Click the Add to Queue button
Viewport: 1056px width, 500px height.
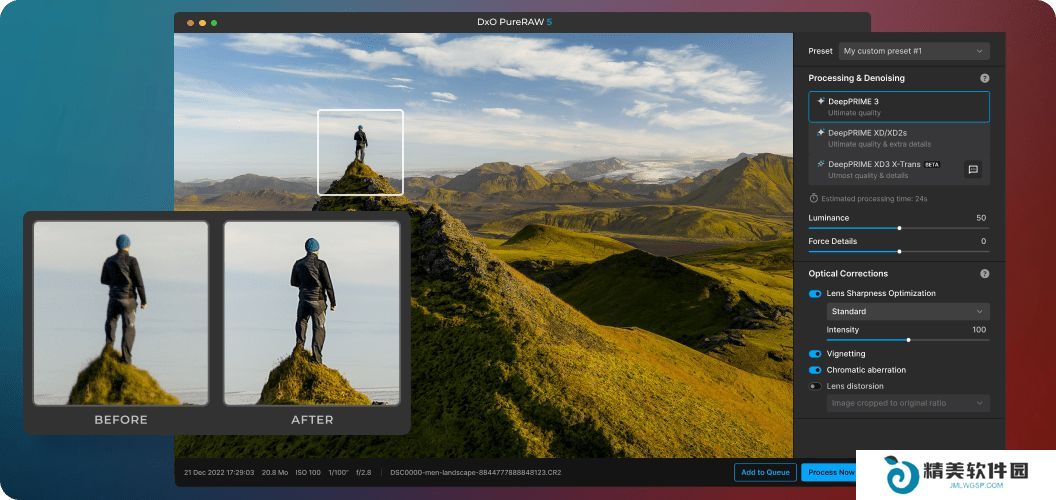pos(765,472)
